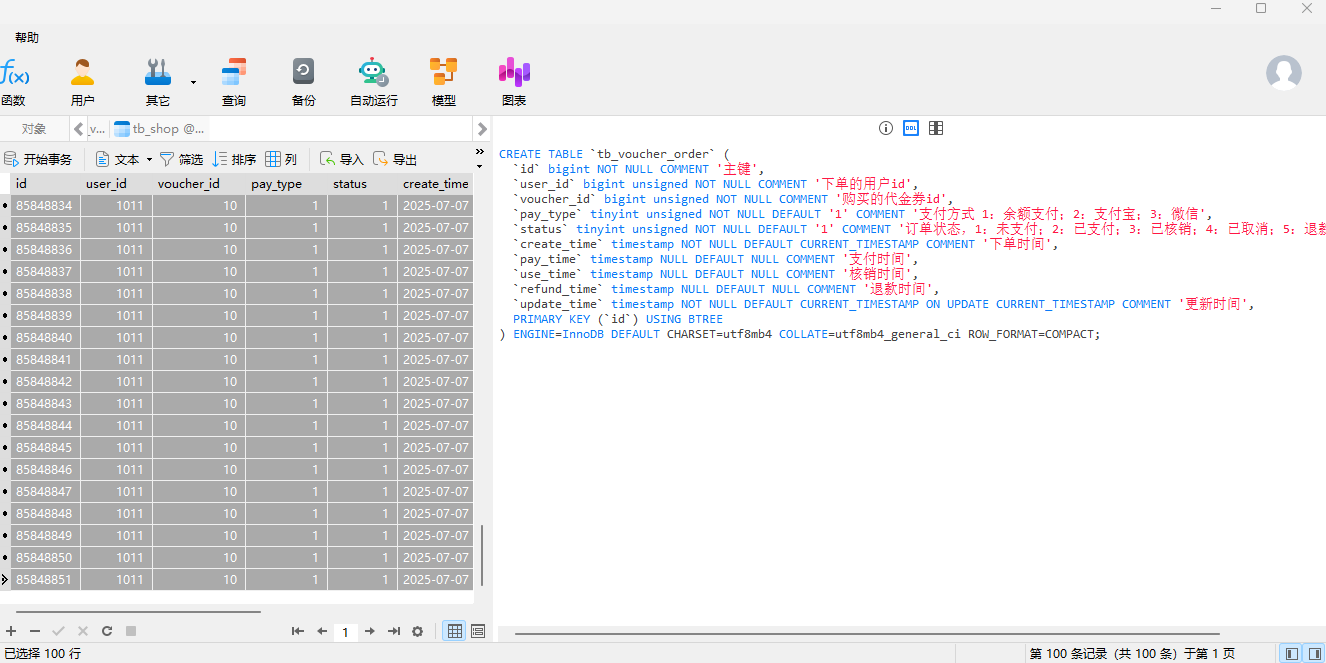Show the preview pane icon next to DDL

pos(936,128)
